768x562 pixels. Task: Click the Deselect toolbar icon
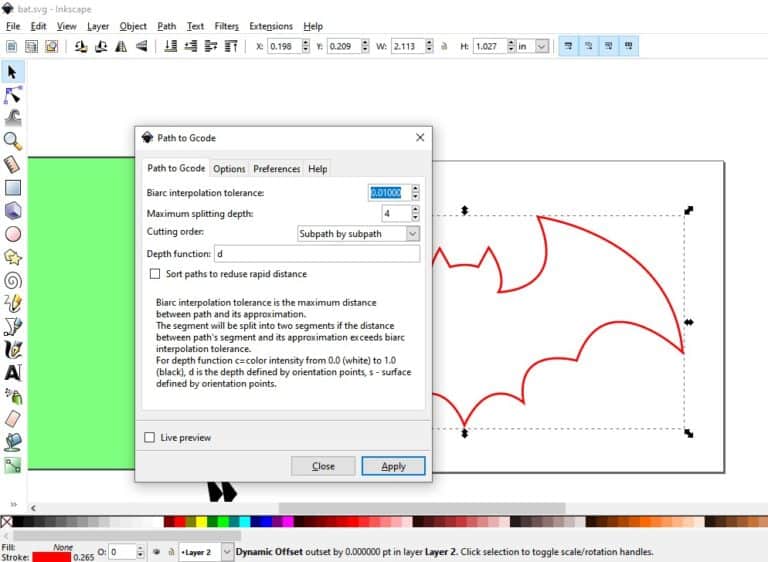click(x=51, y=47)
